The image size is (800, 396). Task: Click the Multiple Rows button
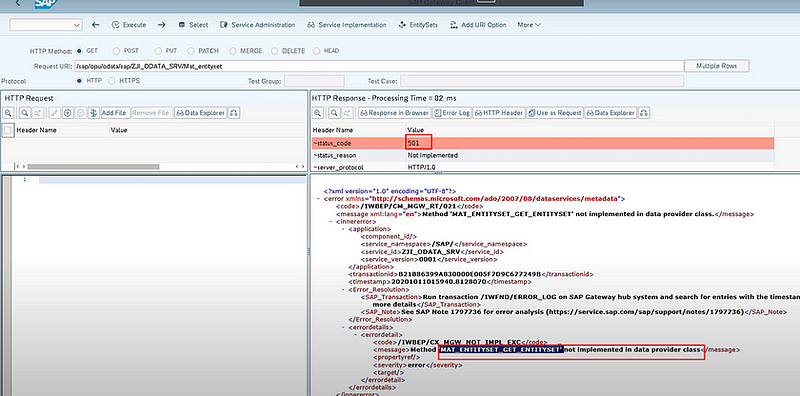click(717, 66)
